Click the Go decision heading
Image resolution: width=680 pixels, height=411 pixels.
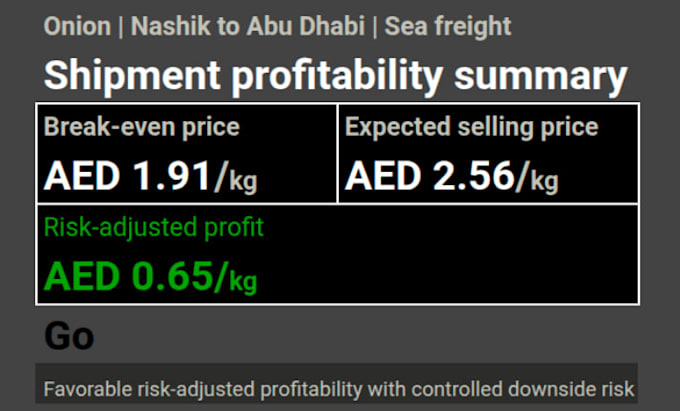coord(69,336)
